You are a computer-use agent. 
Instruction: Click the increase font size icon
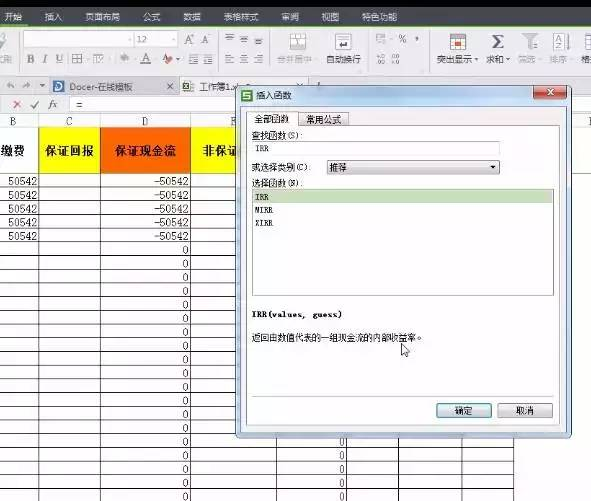tap(189, 39)
